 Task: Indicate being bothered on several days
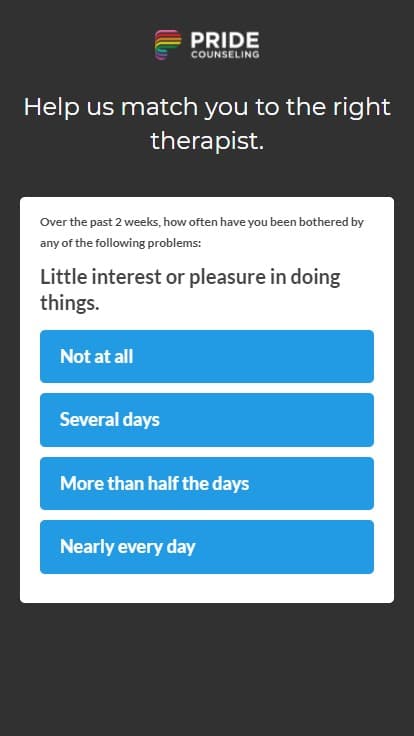[207, 420]
